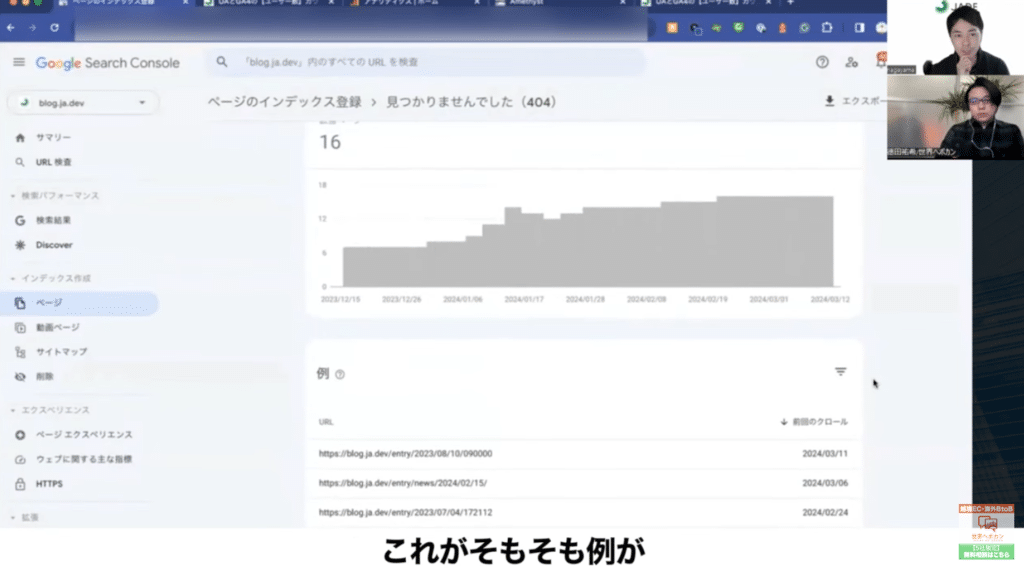Open ページ エクスペリエンス report
The width and height of the screenshot is (1024, 572).
84,435
